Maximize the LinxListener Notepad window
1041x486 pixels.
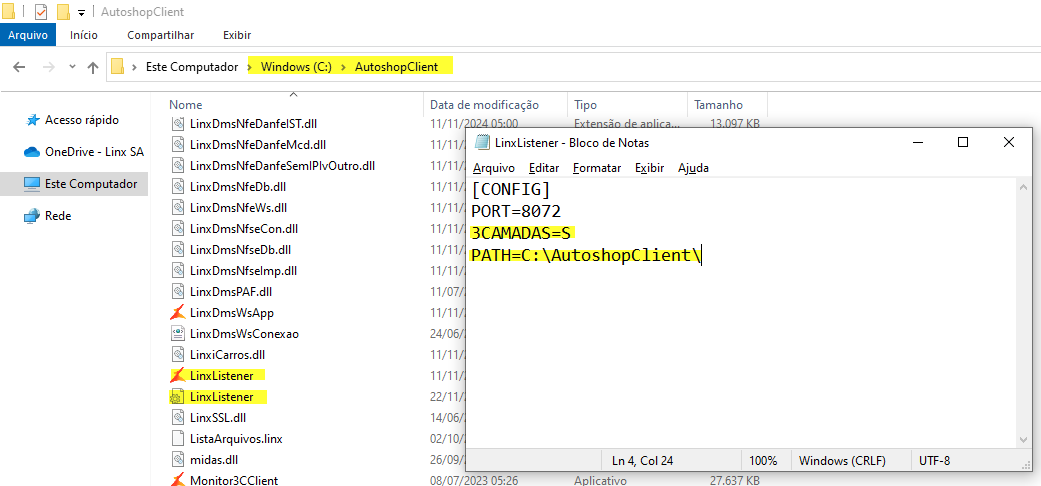pos(963,143)
